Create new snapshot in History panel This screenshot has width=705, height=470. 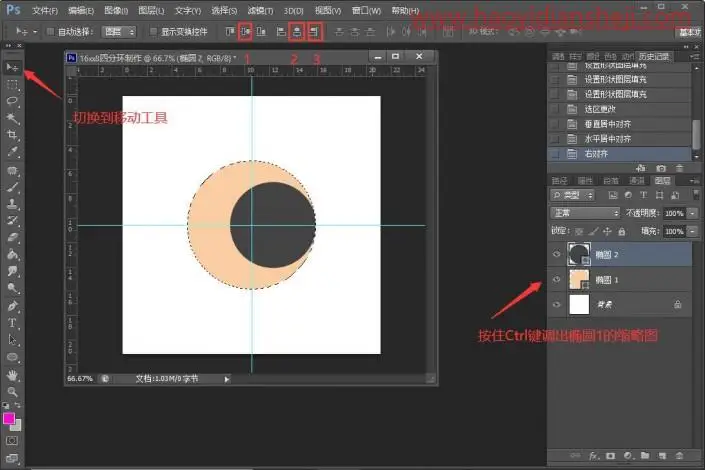click(x=661, y=168)
